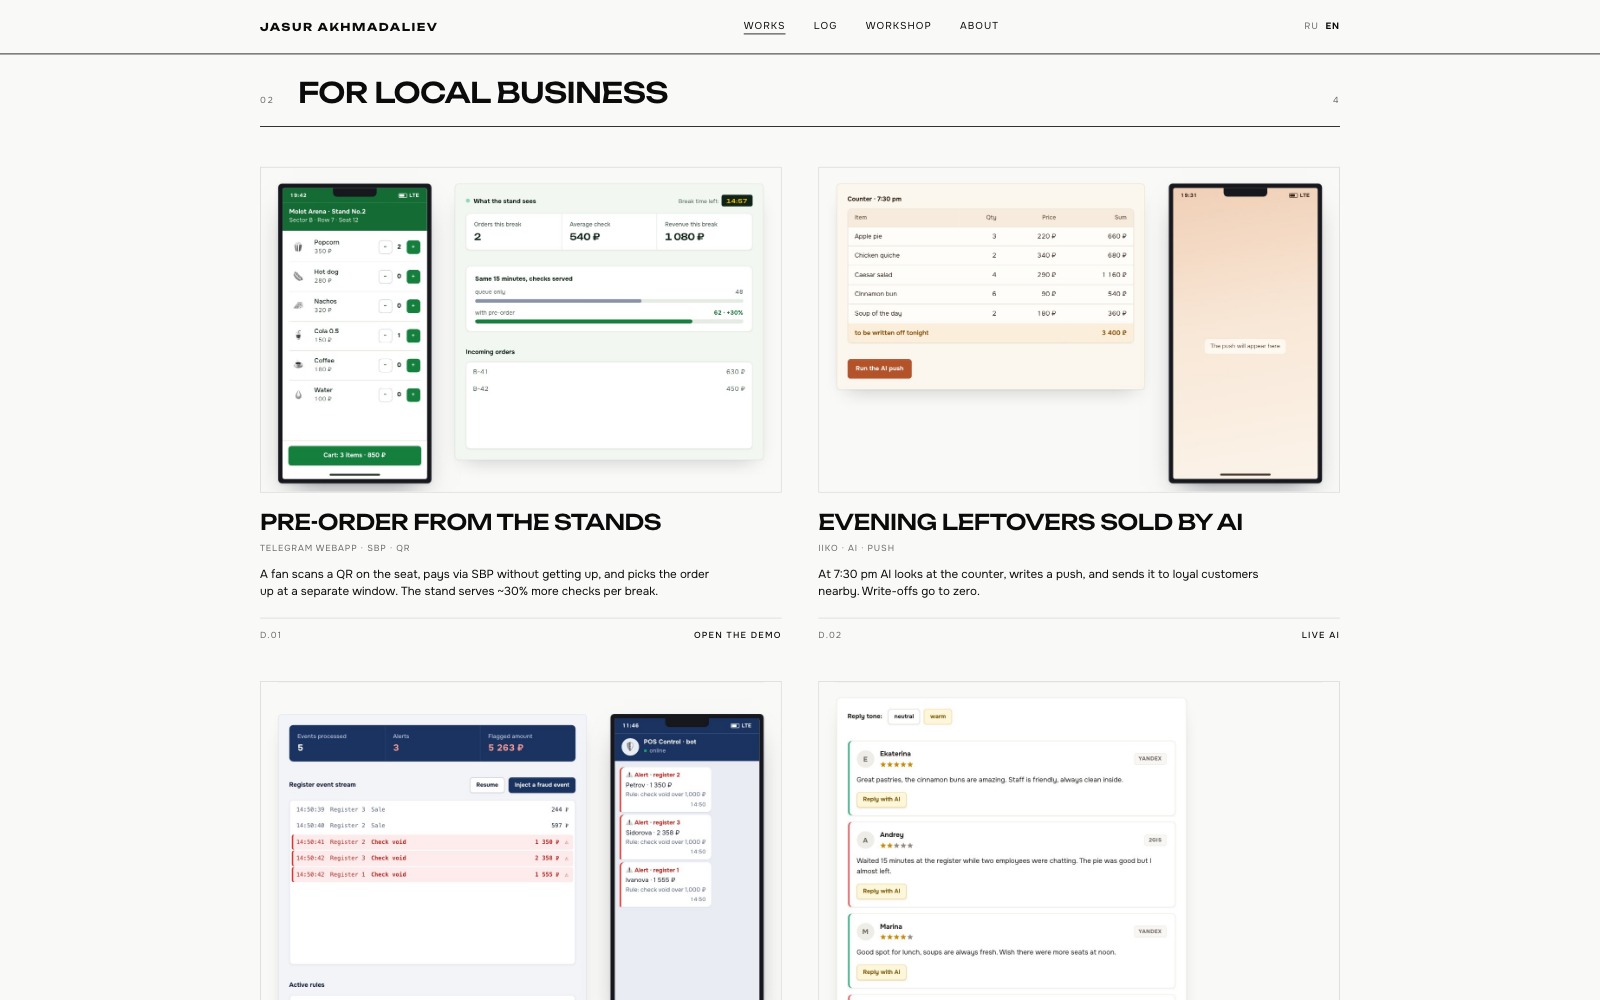This screenshot has height=1000, width=1600.
Task: Click the Run the AI push button
Action: (879, 368)
